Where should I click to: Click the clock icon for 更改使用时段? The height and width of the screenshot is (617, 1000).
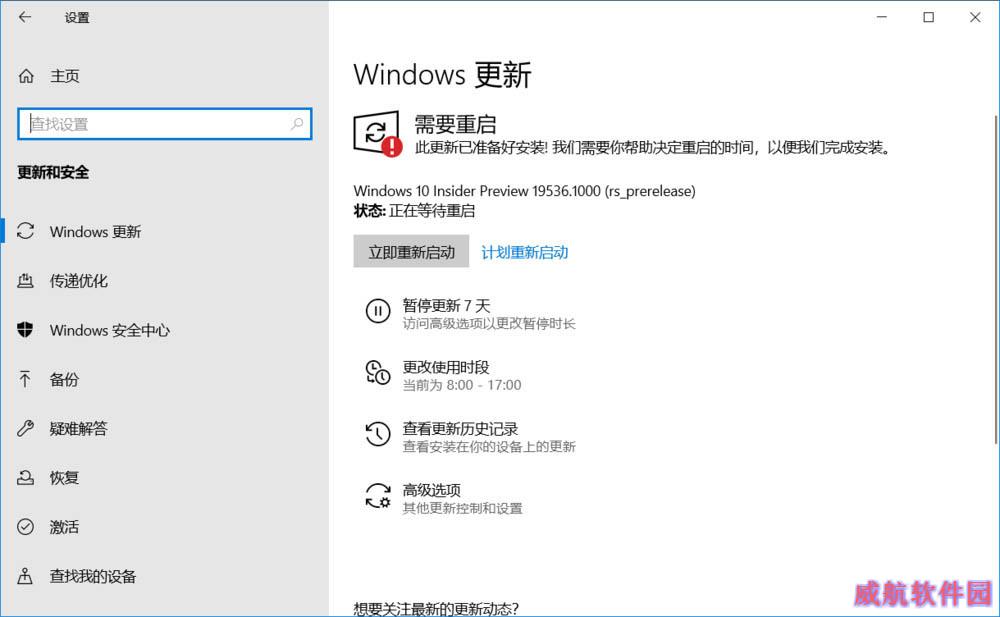(378, 373)
